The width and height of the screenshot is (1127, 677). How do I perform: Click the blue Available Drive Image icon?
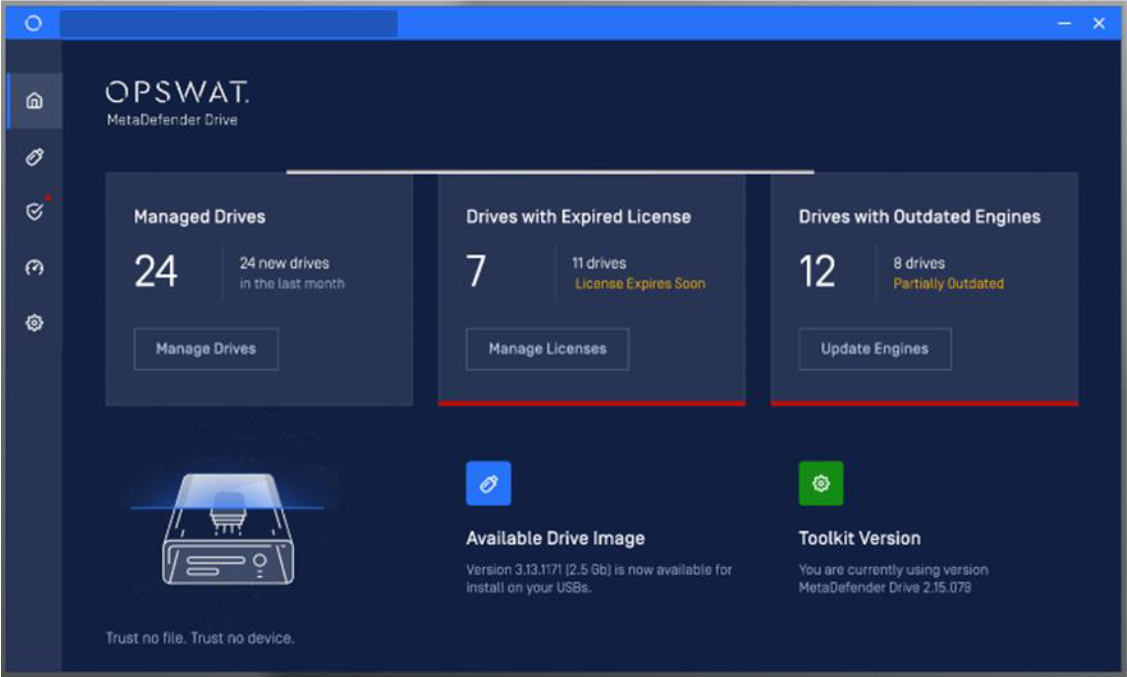tap(488, 483)
